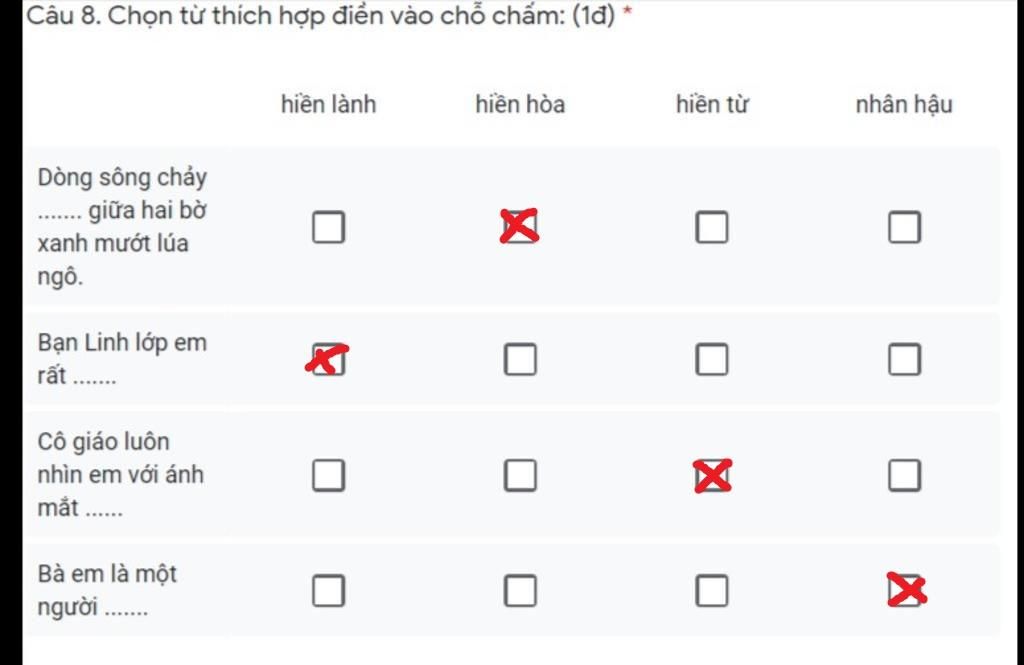Check 'hiền hòa' for 'Bà em là một người' row
The image size is (1024, 665).
pos(520,591)
